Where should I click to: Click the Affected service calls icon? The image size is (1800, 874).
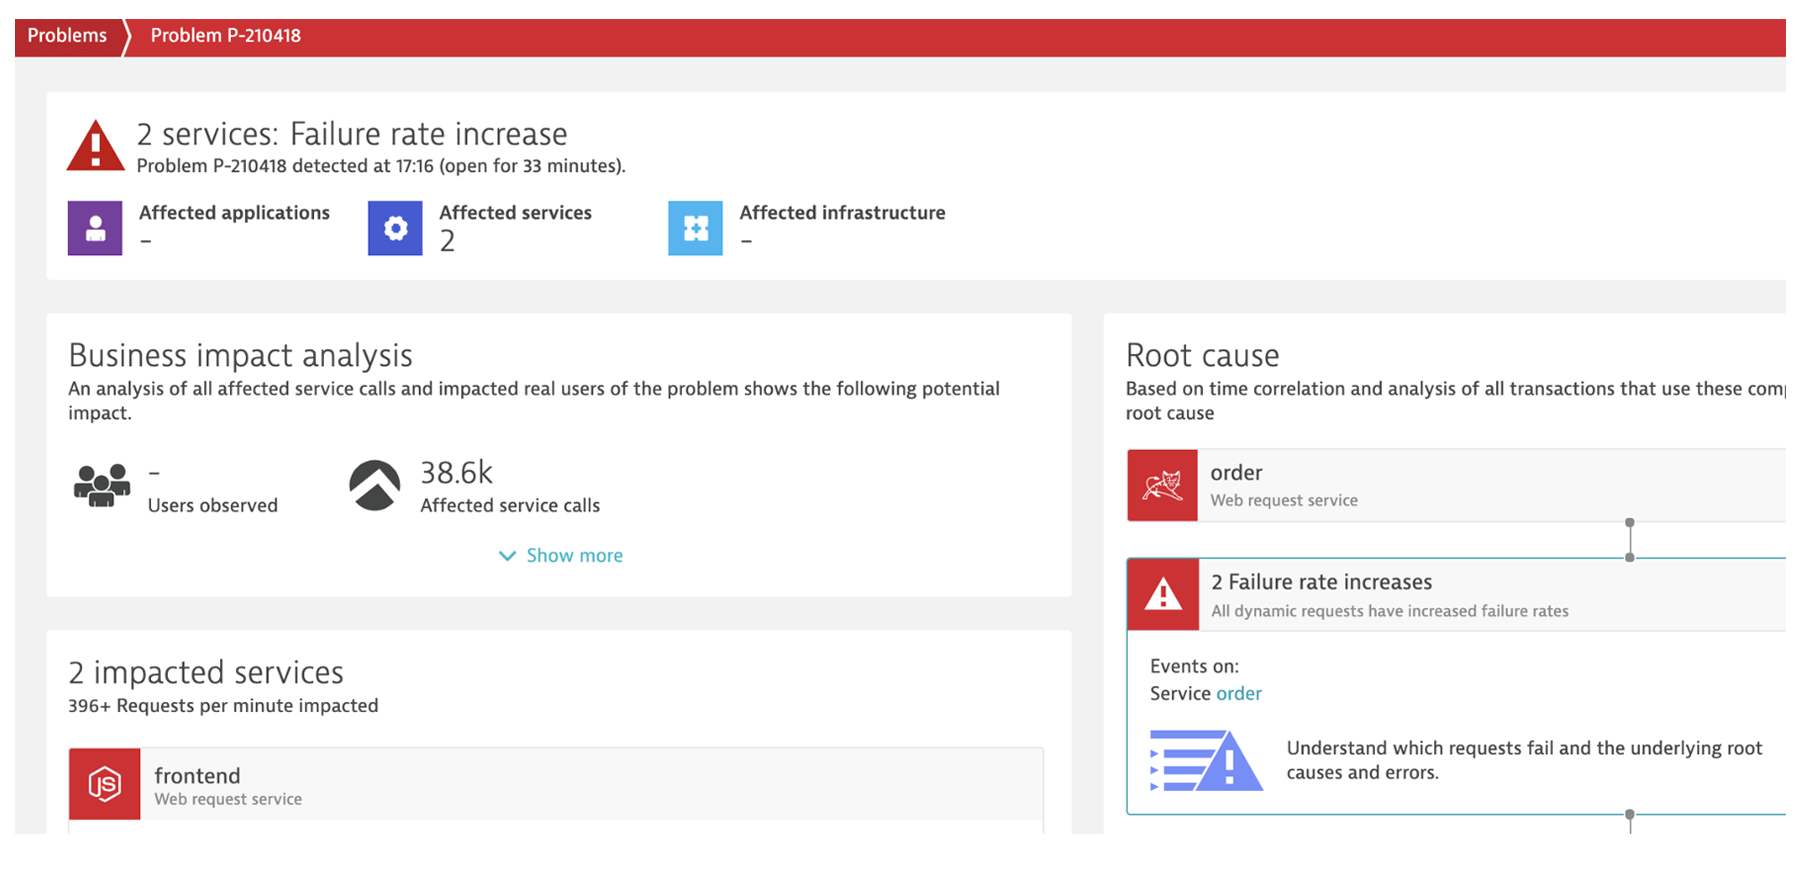tap(375, 486)
